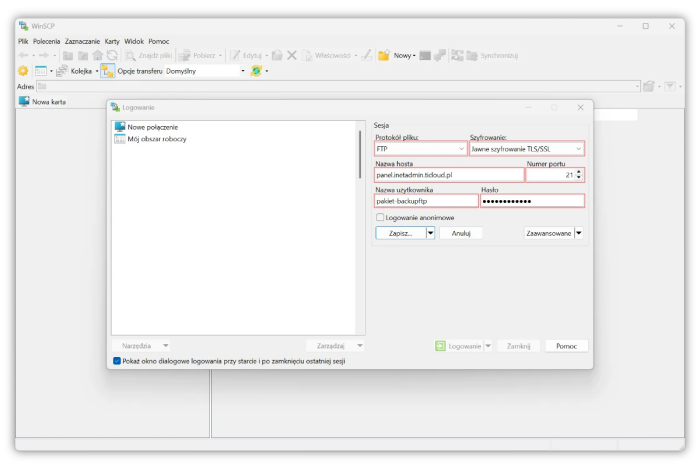Viewport: 700px width, 469px height.
Task: Click the Pomoc button in dialog
Action: point(567,346)
